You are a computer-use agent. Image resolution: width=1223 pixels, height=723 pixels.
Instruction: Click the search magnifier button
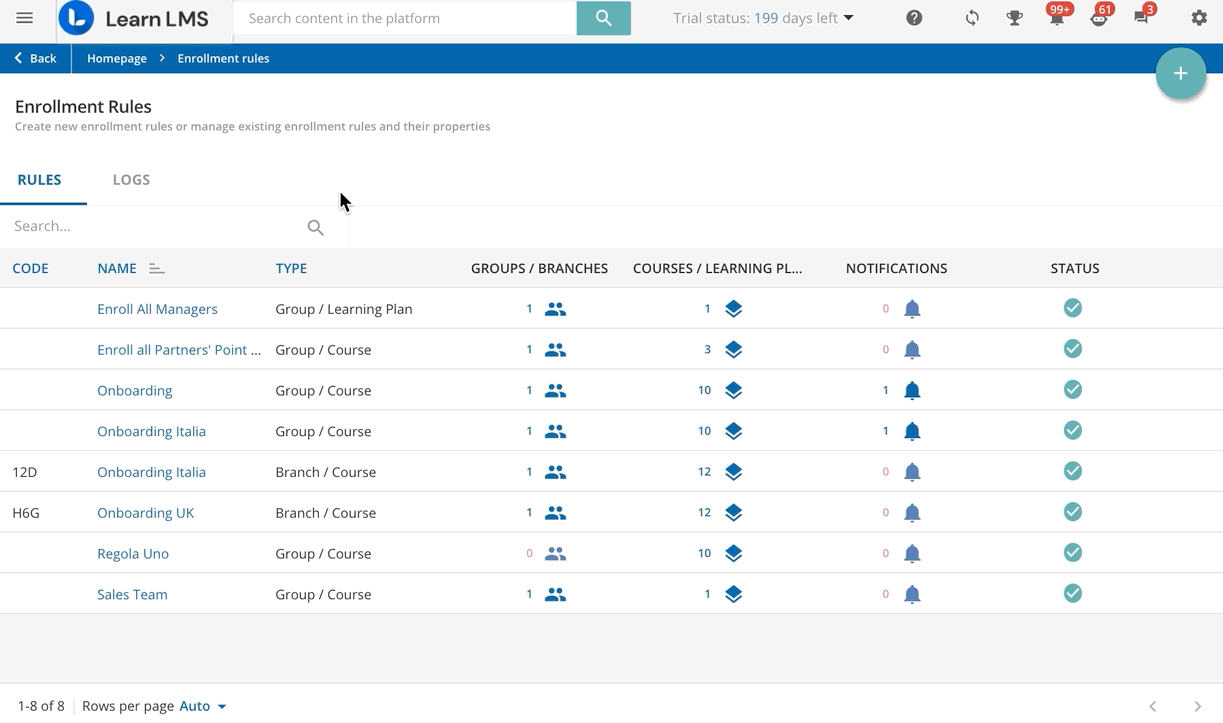click(603, 18)
